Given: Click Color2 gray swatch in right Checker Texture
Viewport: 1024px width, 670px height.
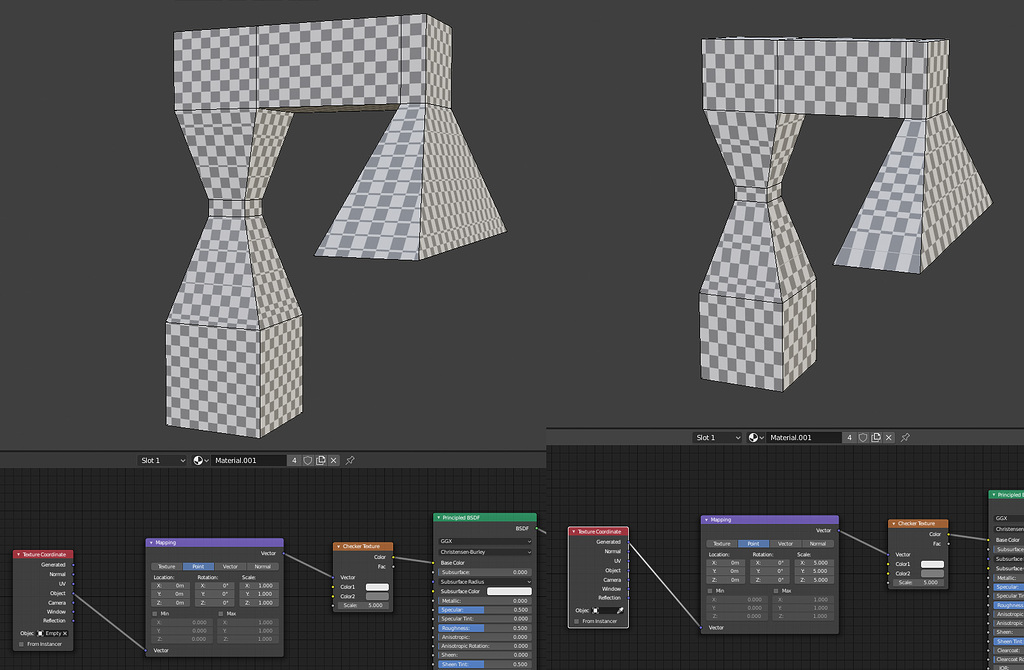Looking at the screenshot, I should click(x=932, y=573).
